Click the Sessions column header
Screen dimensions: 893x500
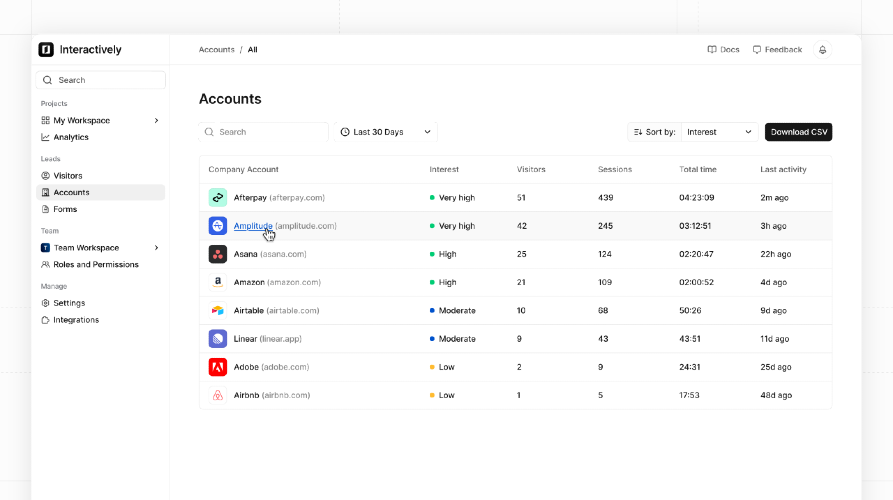pyautogui.click(x=615, y=170)
